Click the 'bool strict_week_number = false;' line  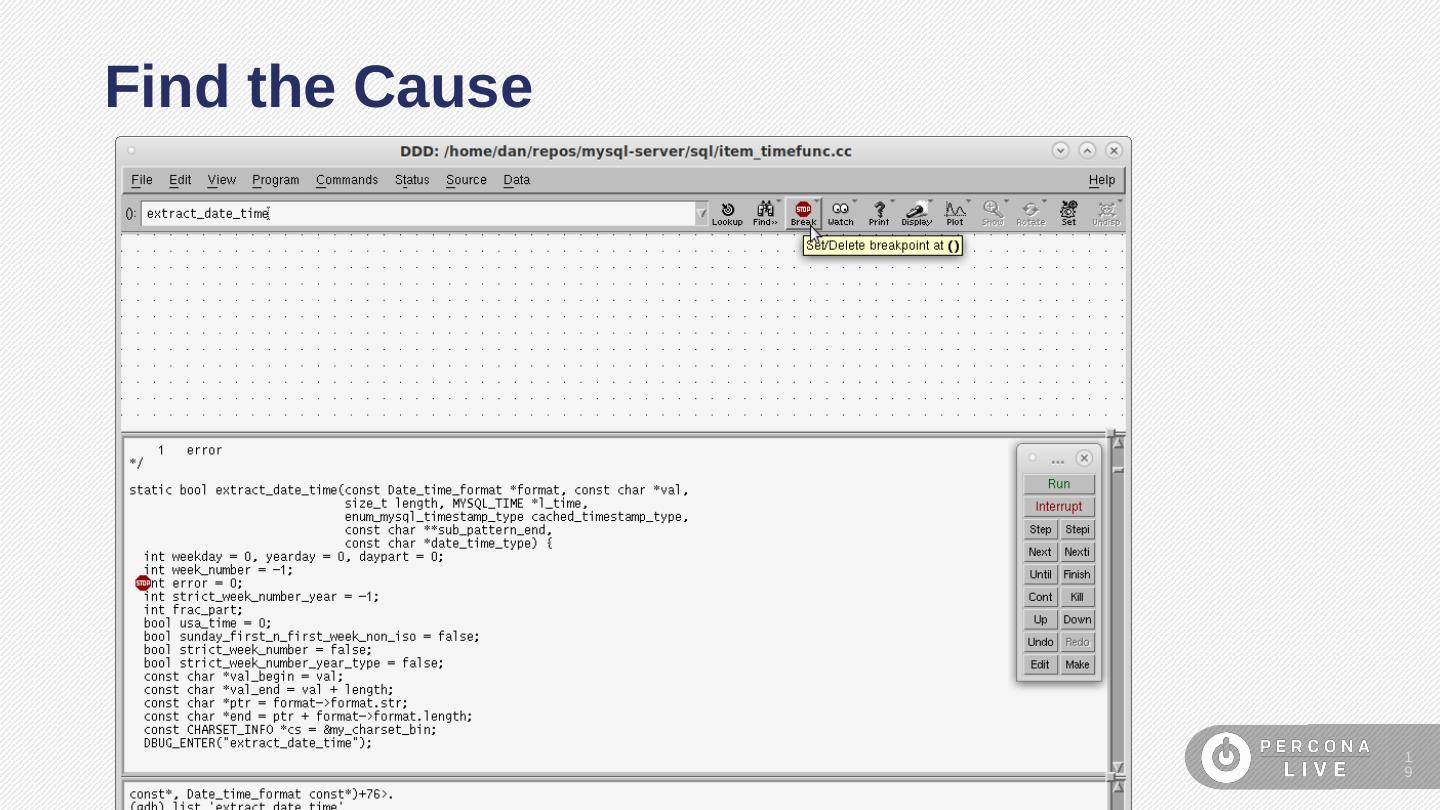coord(258,650)
